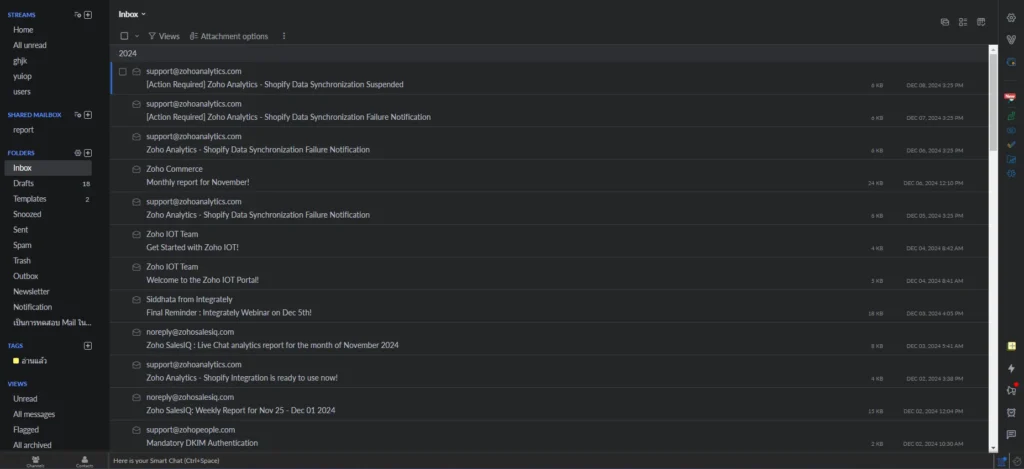
Task: Open the Final Reminder Integrately Webinar email
Action: tap(549, 306)
